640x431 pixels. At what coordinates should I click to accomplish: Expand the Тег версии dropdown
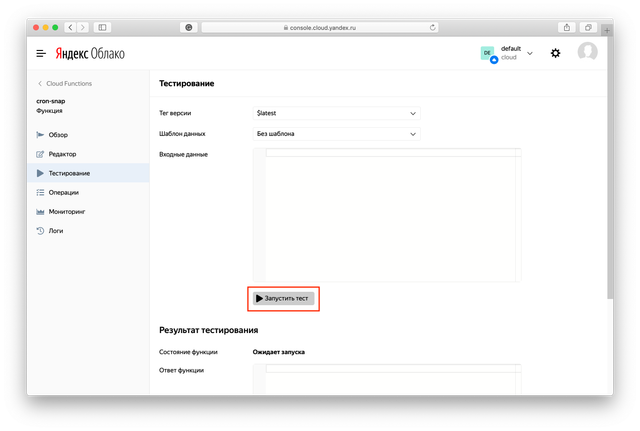click(337, 113)
